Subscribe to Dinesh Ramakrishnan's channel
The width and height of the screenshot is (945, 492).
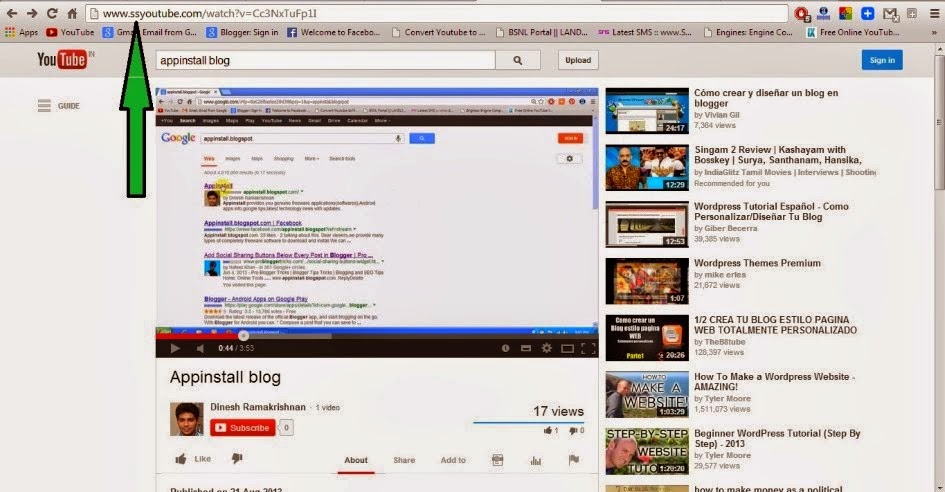pyautogui.click(x=242, y=427)
